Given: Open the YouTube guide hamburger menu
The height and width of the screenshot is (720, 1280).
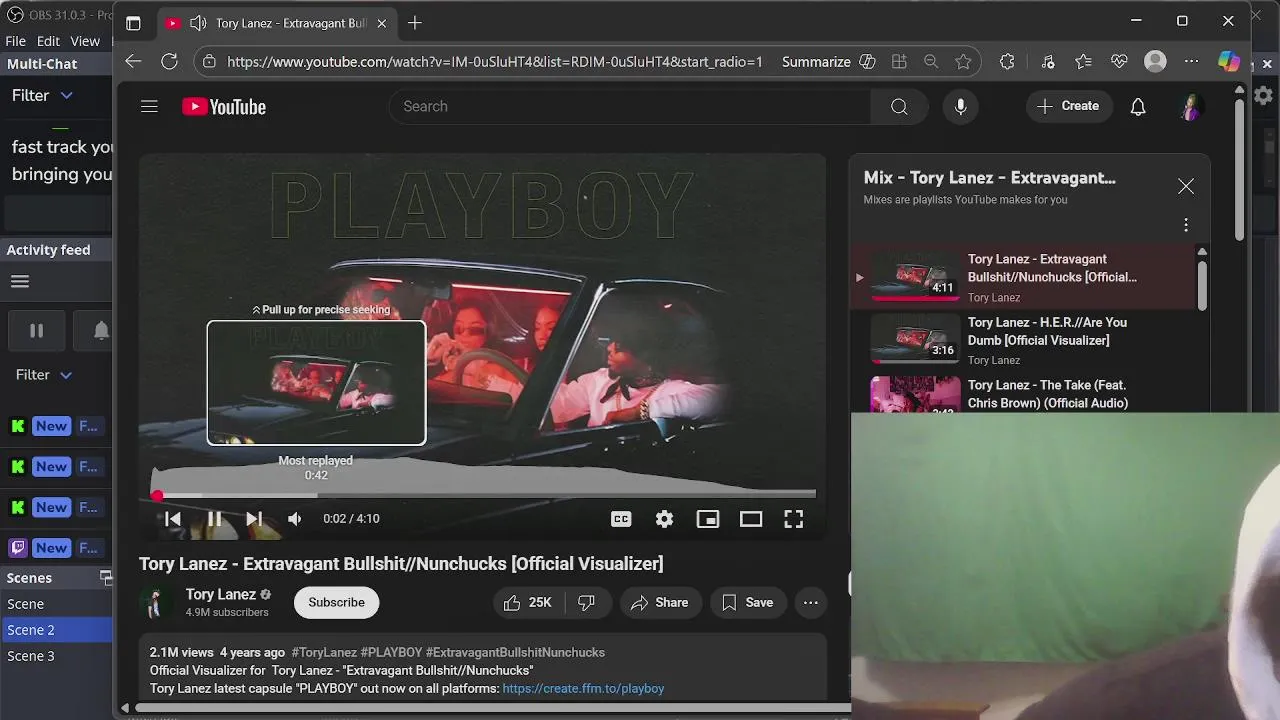Looking at the screenshot, I should [149, 106].
